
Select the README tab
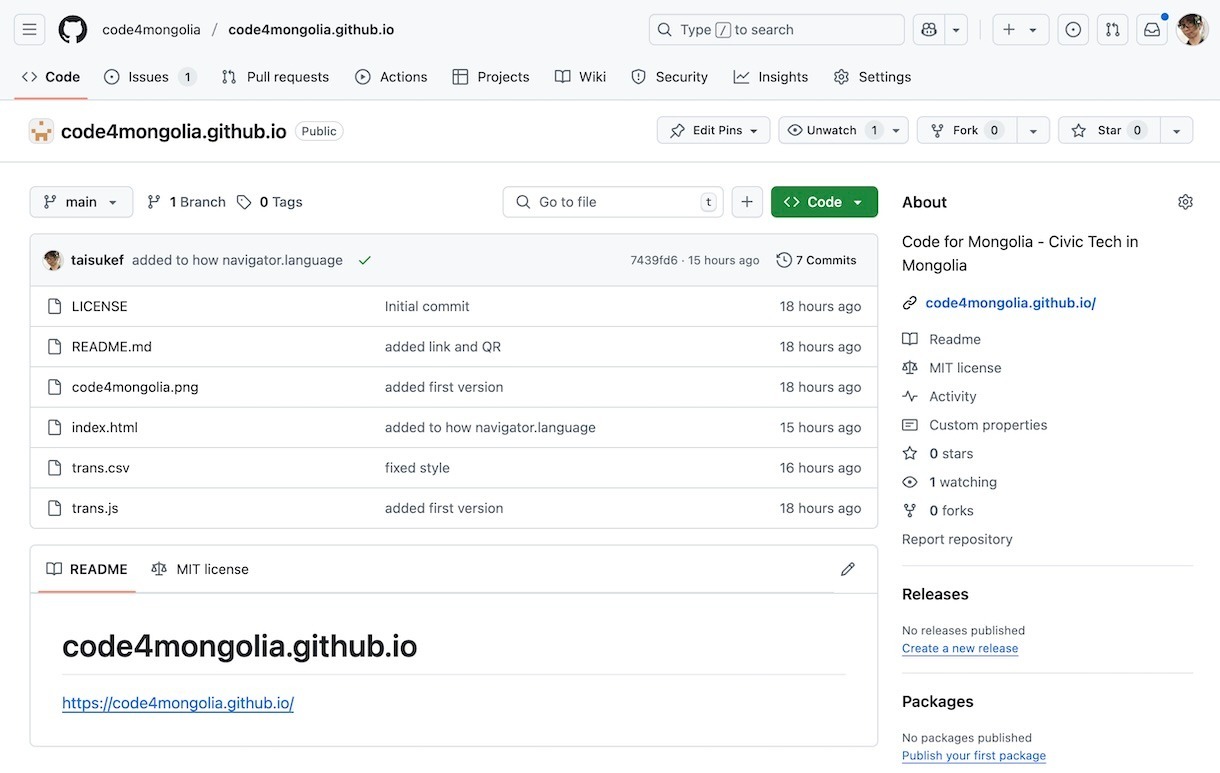pyautogui.click(x=87, y=569)
